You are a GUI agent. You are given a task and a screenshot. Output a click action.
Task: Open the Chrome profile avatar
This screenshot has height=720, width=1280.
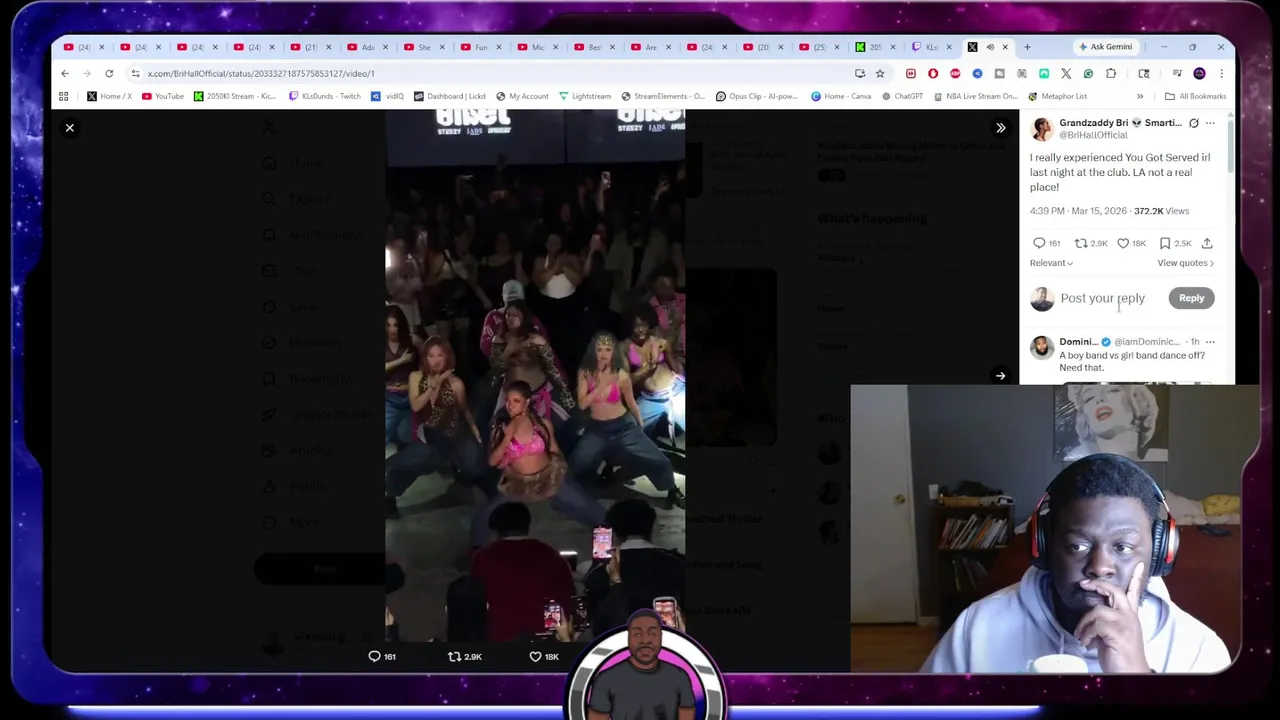pos(1199,73)
